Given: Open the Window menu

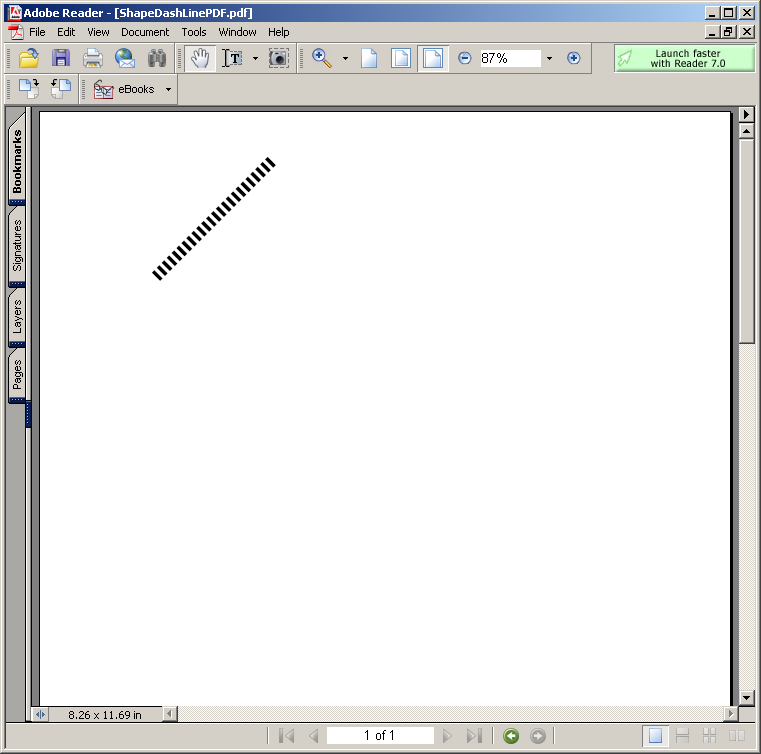Looking at the screenshot, I should pyautogui.click(x=237, y=33).
